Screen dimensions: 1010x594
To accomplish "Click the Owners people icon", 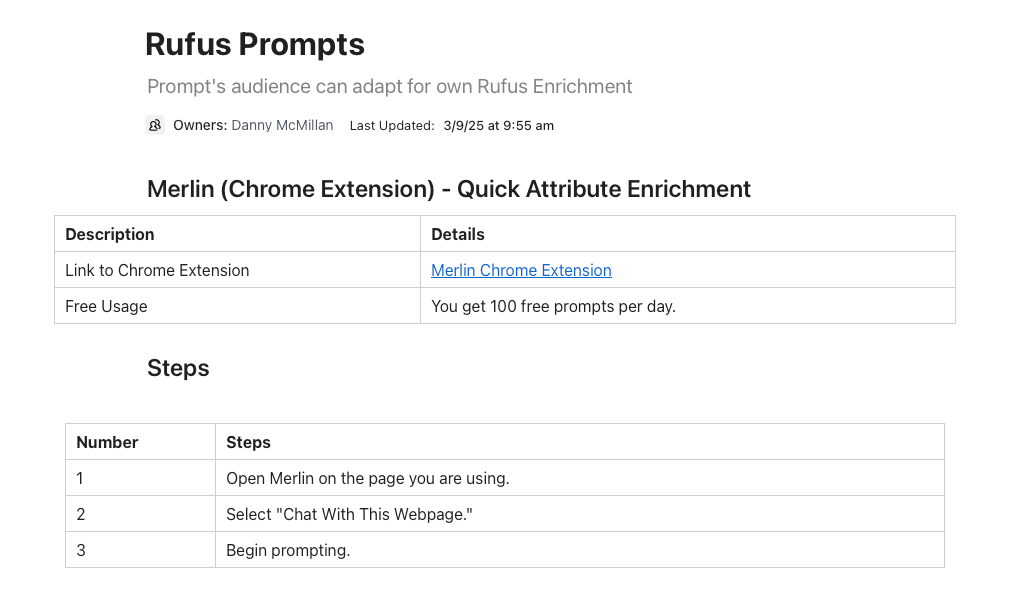I will (x=154, y=125).
